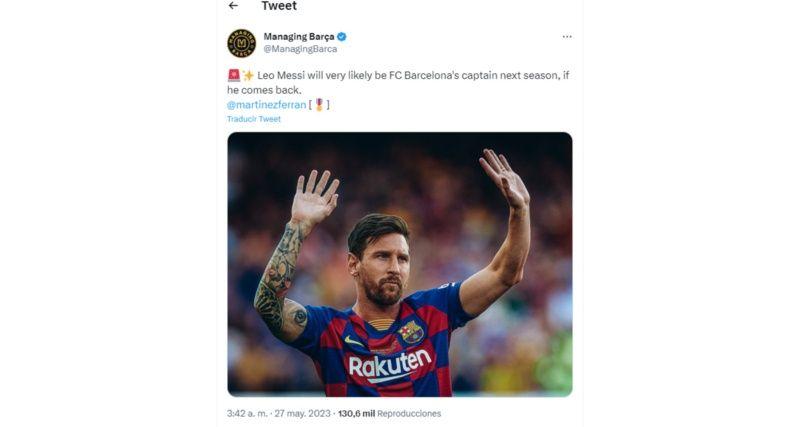Click the Nike swoosh on the jersey
The height and width of the screenshot is (427, 800).
click(354, 341)
